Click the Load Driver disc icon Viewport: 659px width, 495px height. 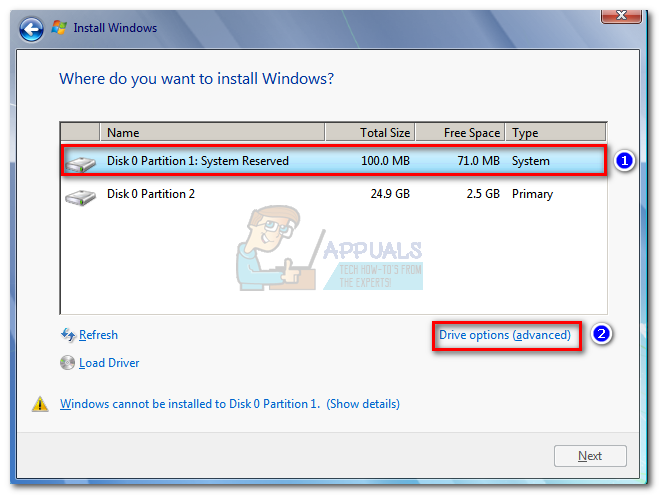[x=67, y=363]
